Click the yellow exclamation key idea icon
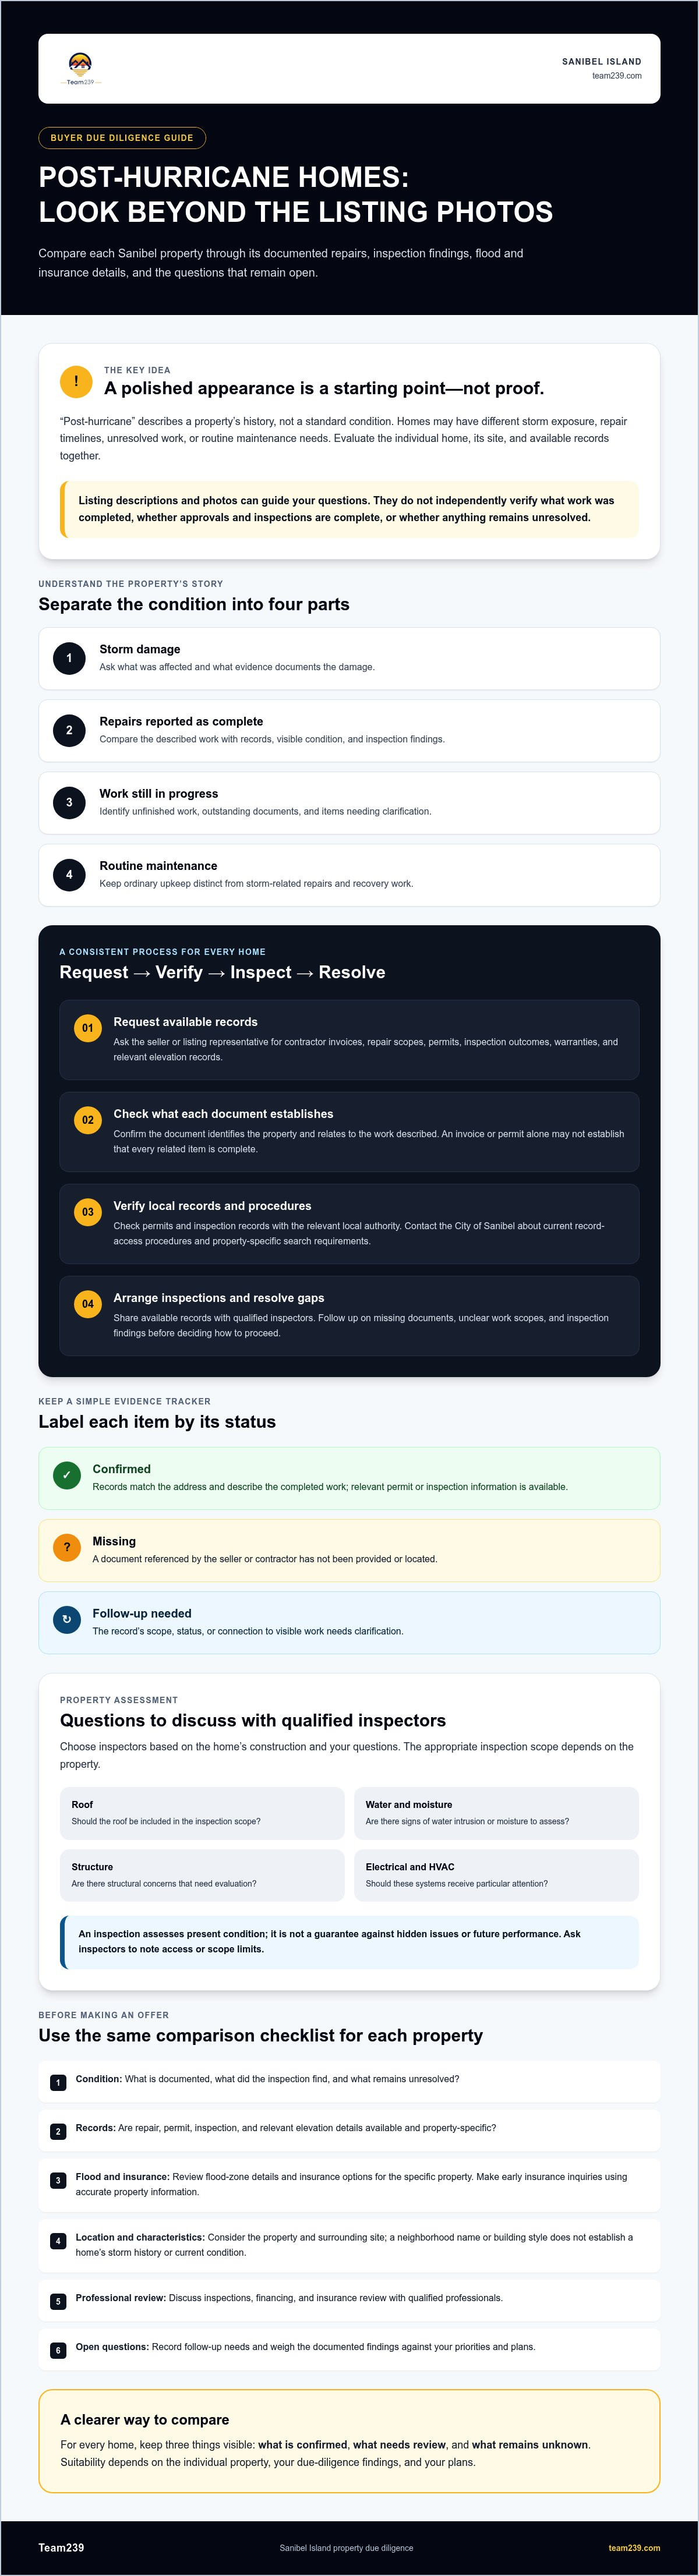Screen dimensions: 699x2576 [76, 381]
